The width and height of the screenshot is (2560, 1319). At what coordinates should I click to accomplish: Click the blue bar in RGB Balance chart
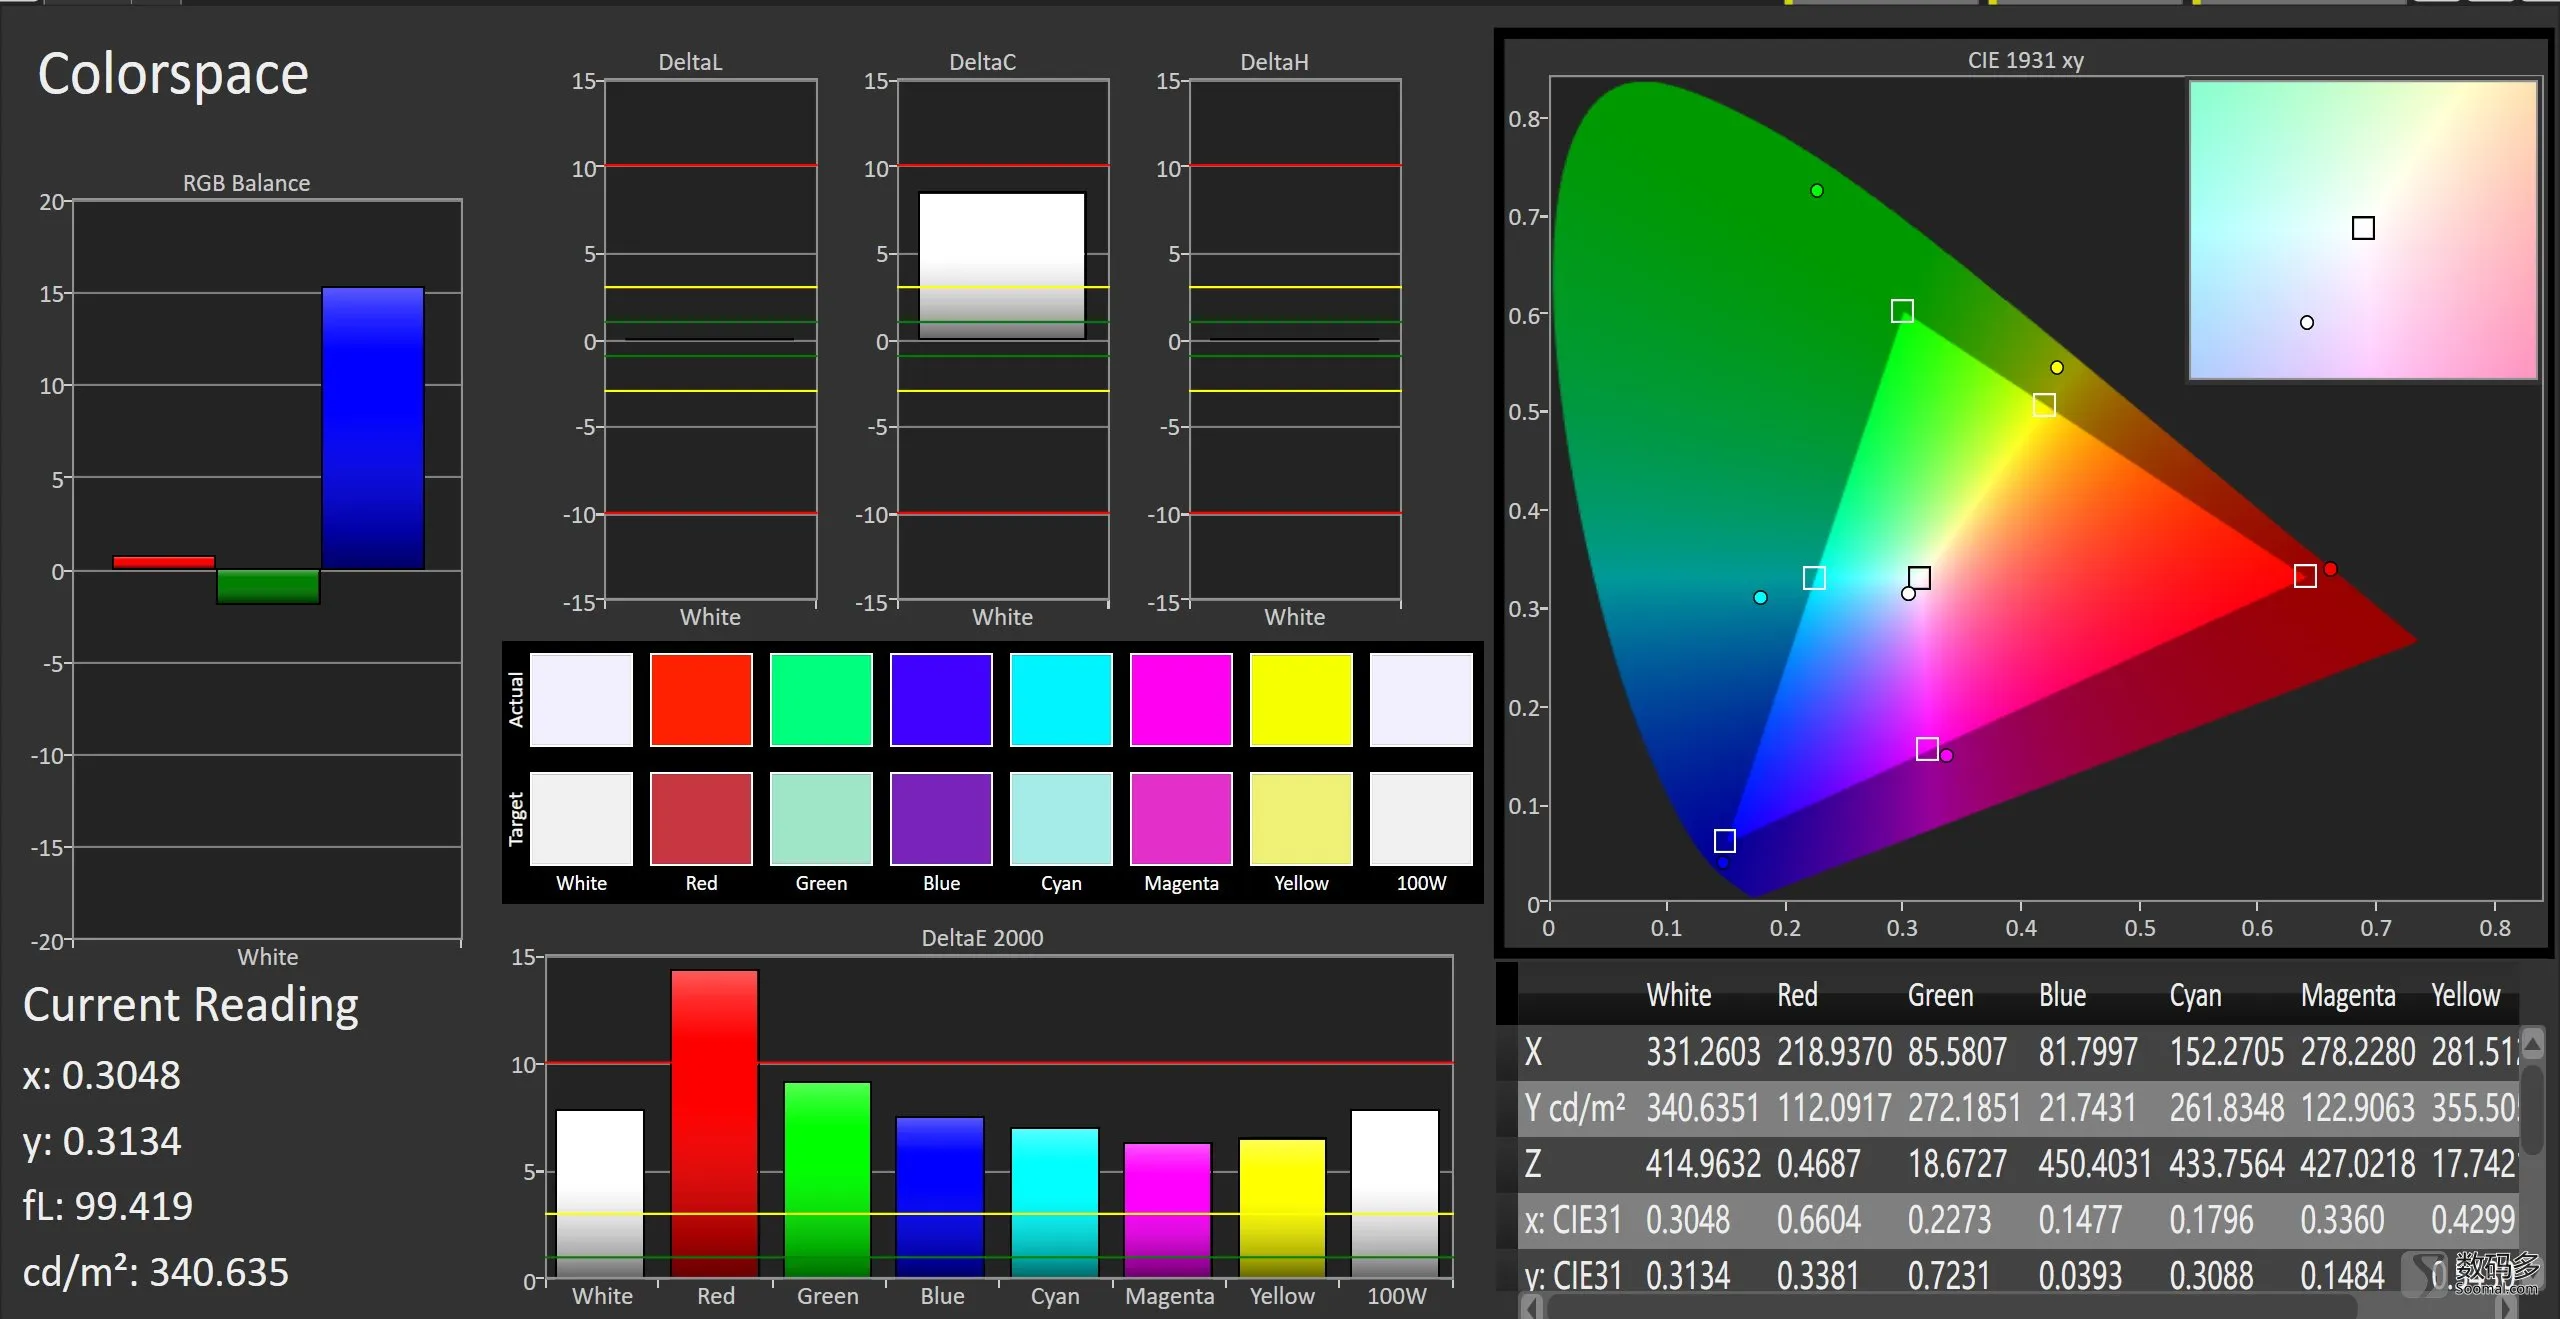373,429
